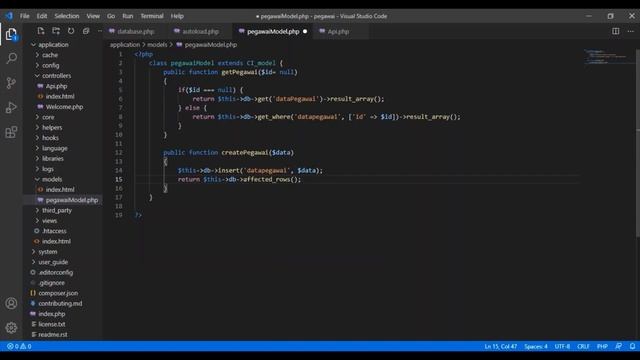Expand the cache folder
This screenshot has height=360, width=640.
point(50,55)
